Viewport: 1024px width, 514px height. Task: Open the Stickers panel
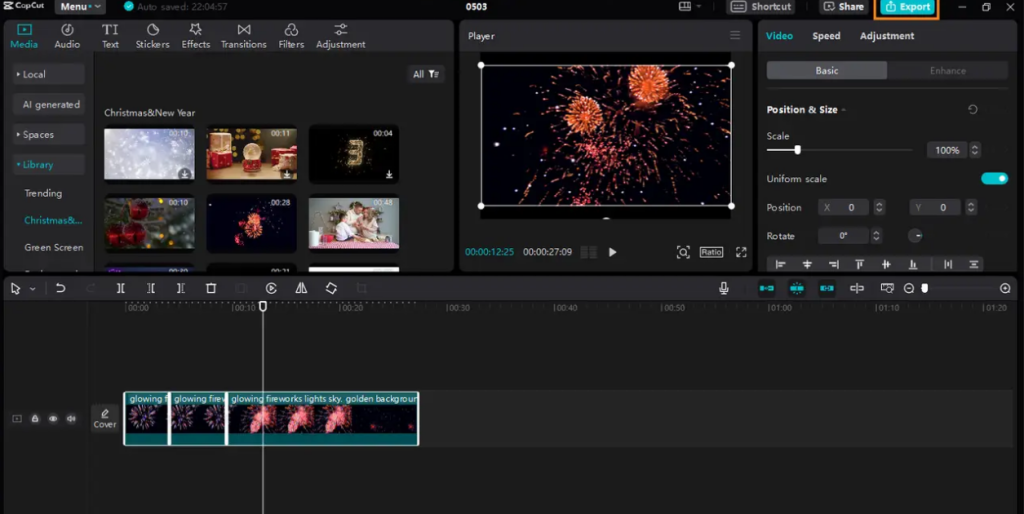[152, 37]
